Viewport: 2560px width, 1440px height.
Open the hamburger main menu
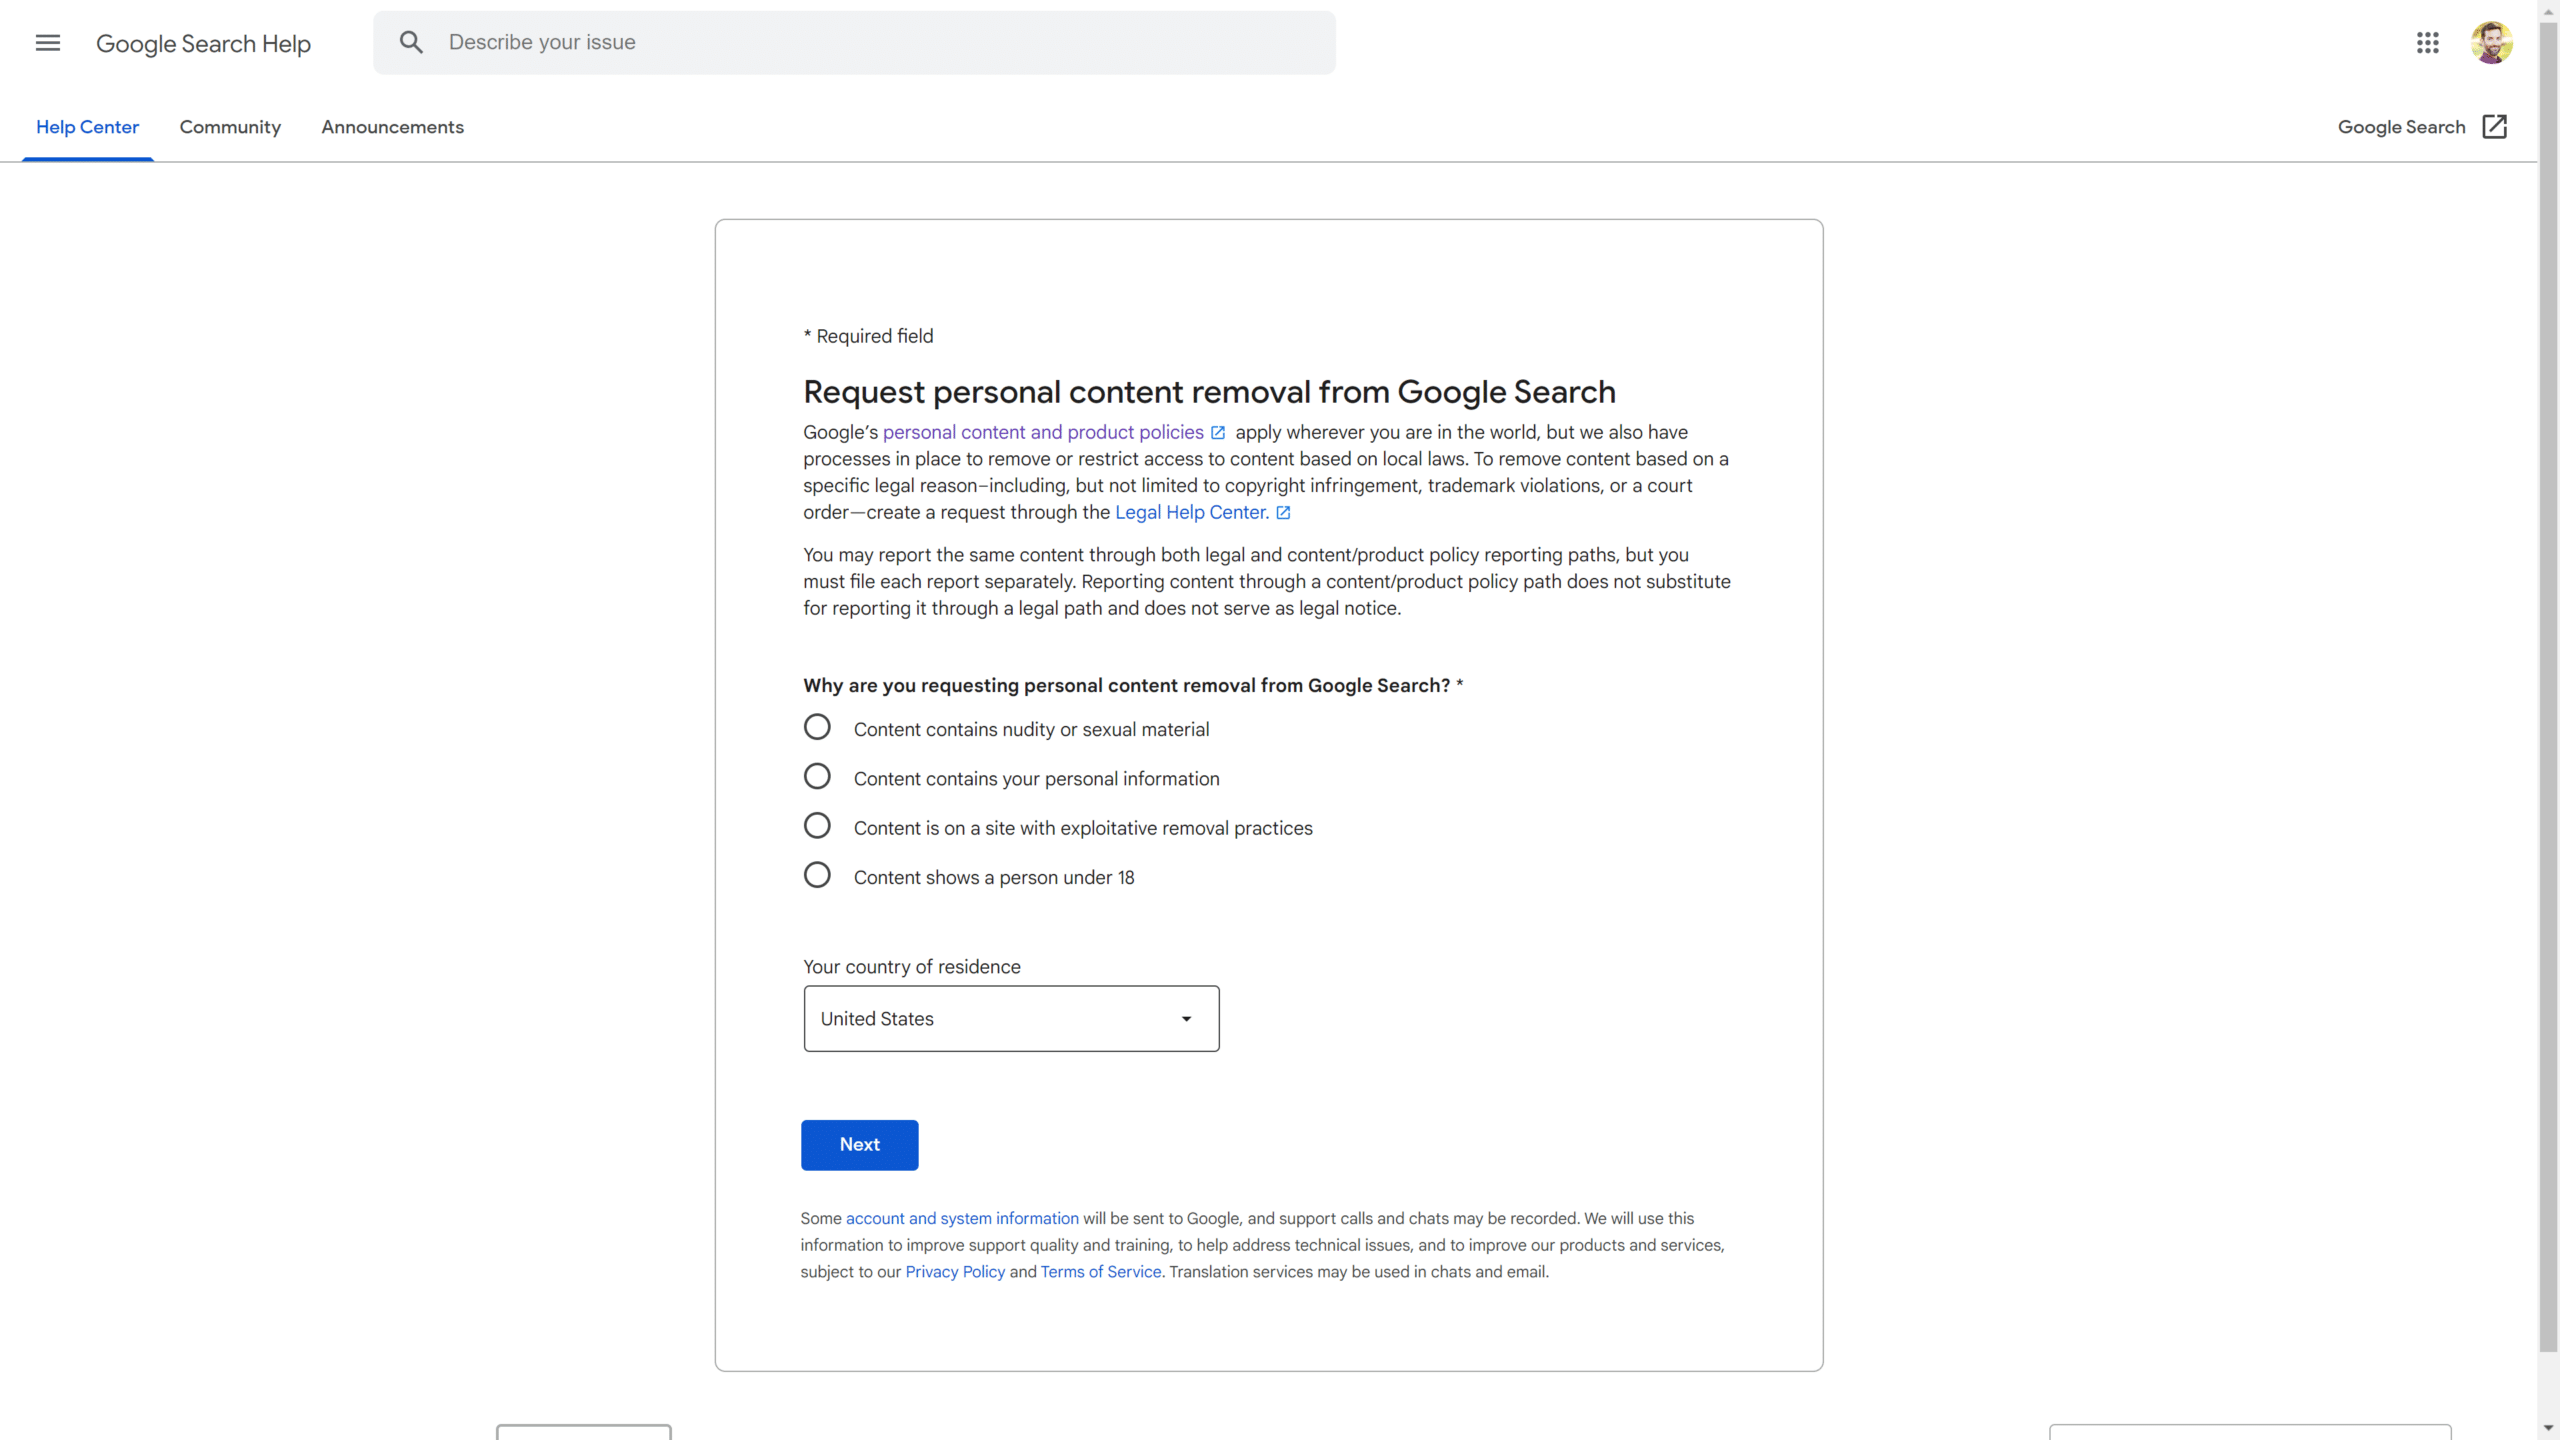(x=48, y=43)
